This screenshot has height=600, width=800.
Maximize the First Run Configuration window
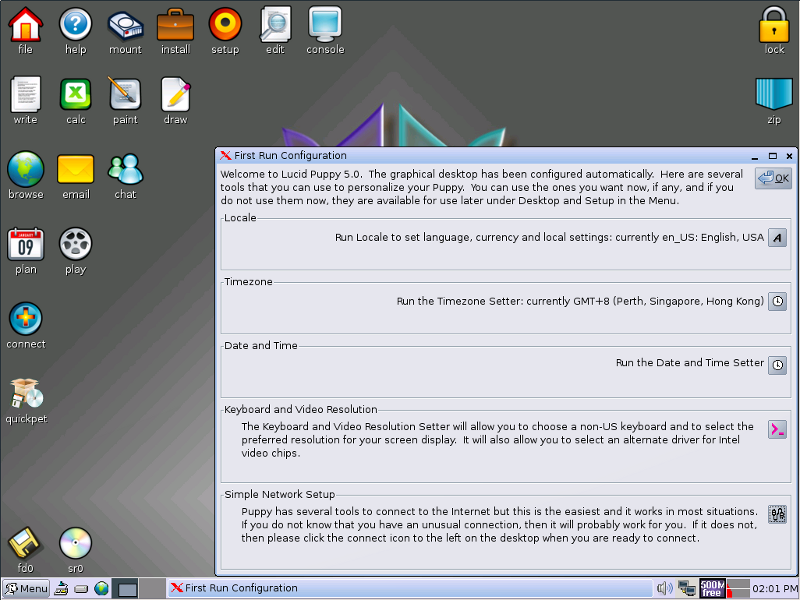click(x=772, y=156)
